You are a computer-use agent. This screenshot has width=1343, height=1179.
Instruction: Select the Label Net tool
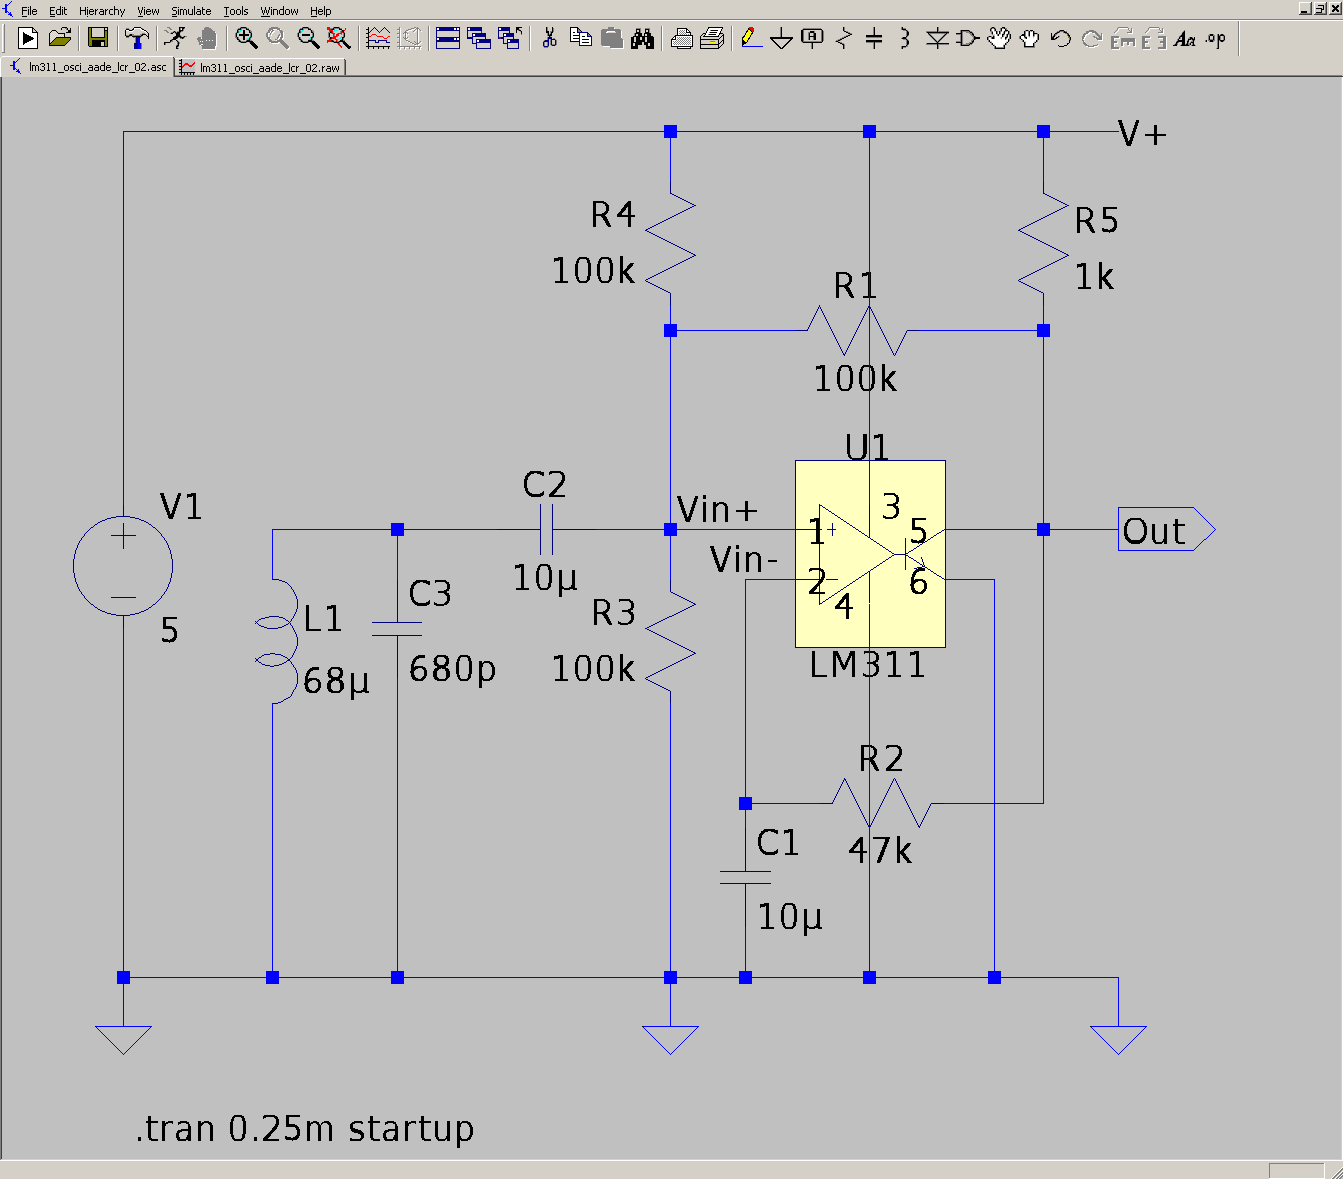click(813, 38)
